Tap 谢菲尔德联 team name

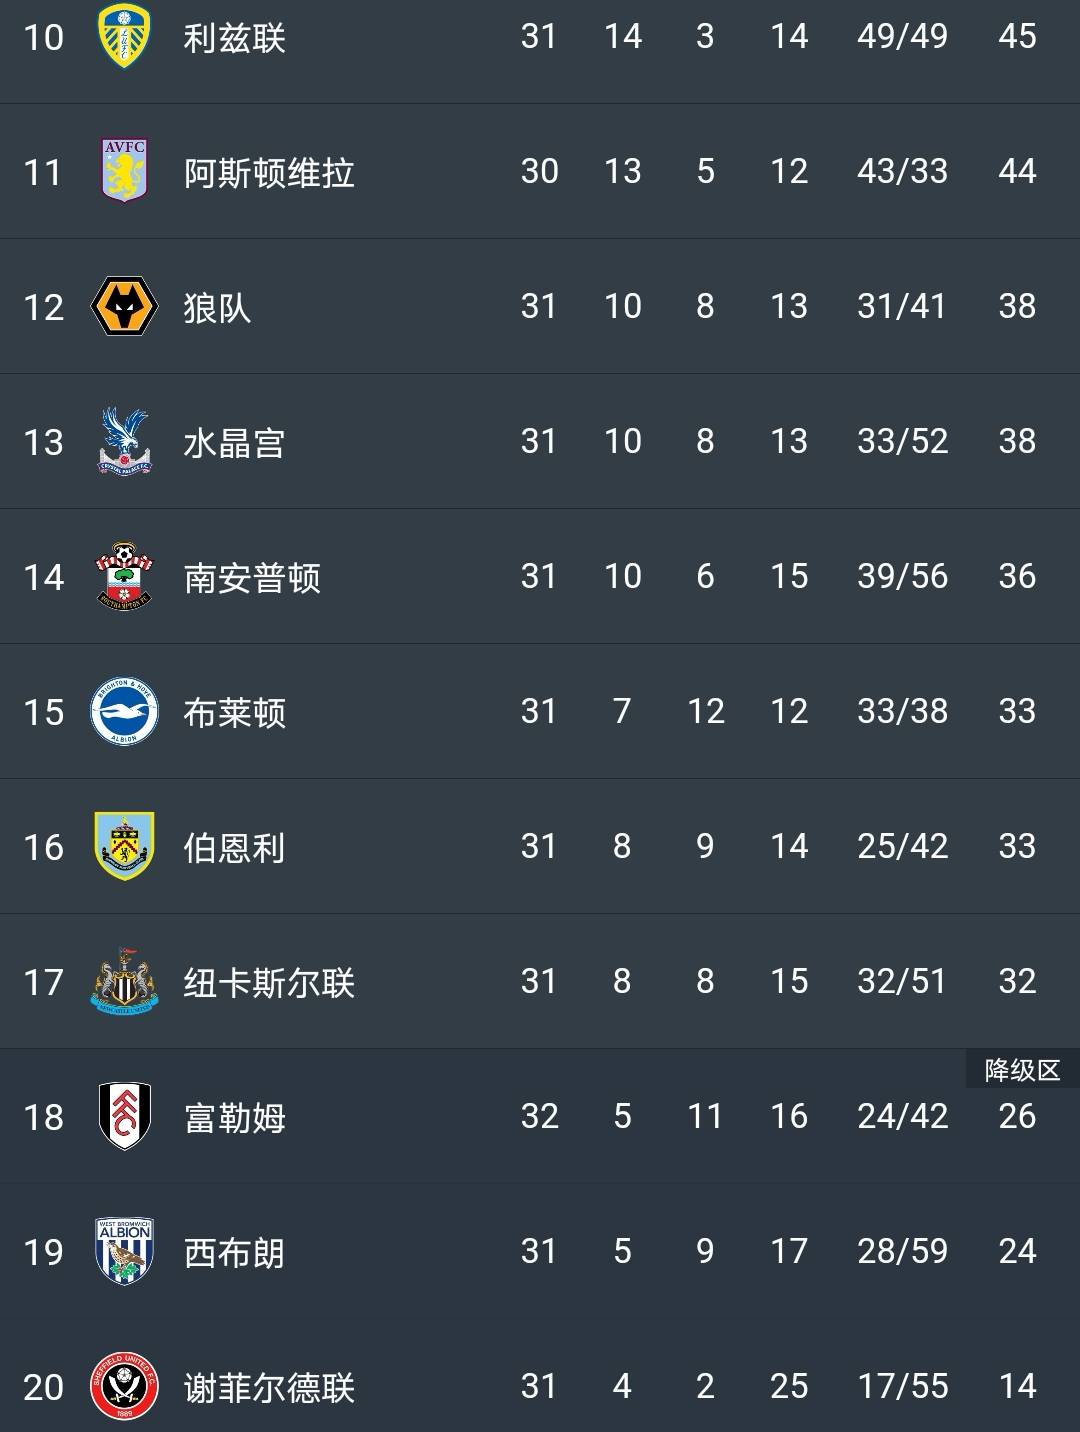coord(269,1388)
